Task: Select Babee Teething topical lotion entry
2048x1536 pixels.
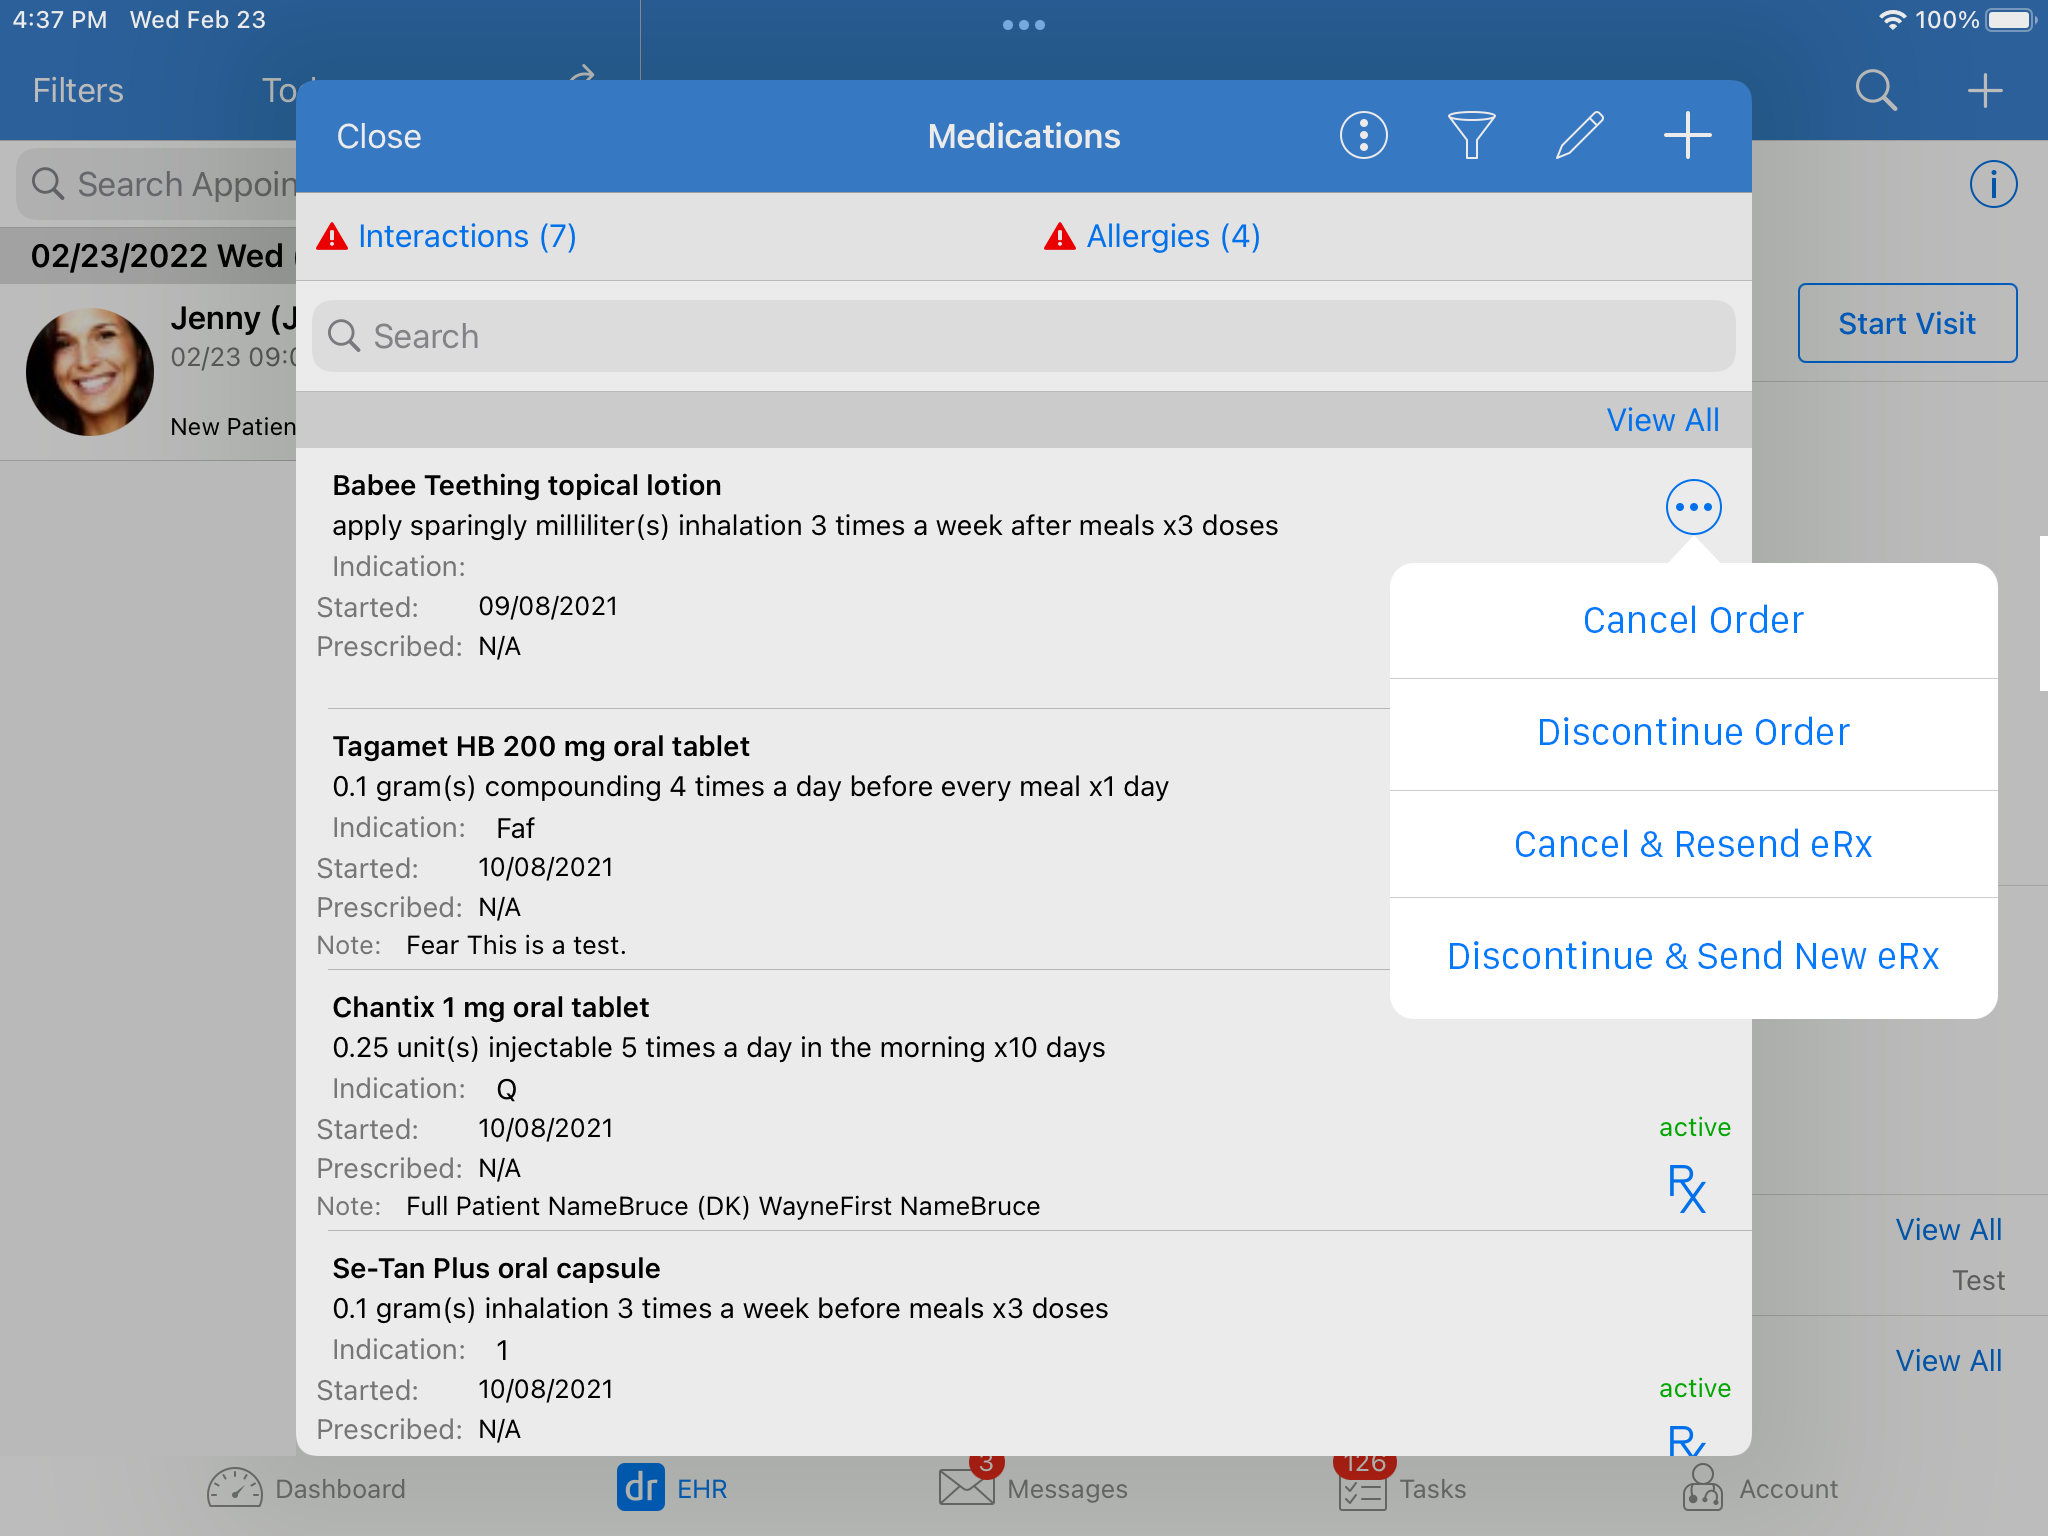Action: tap(526, 485)
